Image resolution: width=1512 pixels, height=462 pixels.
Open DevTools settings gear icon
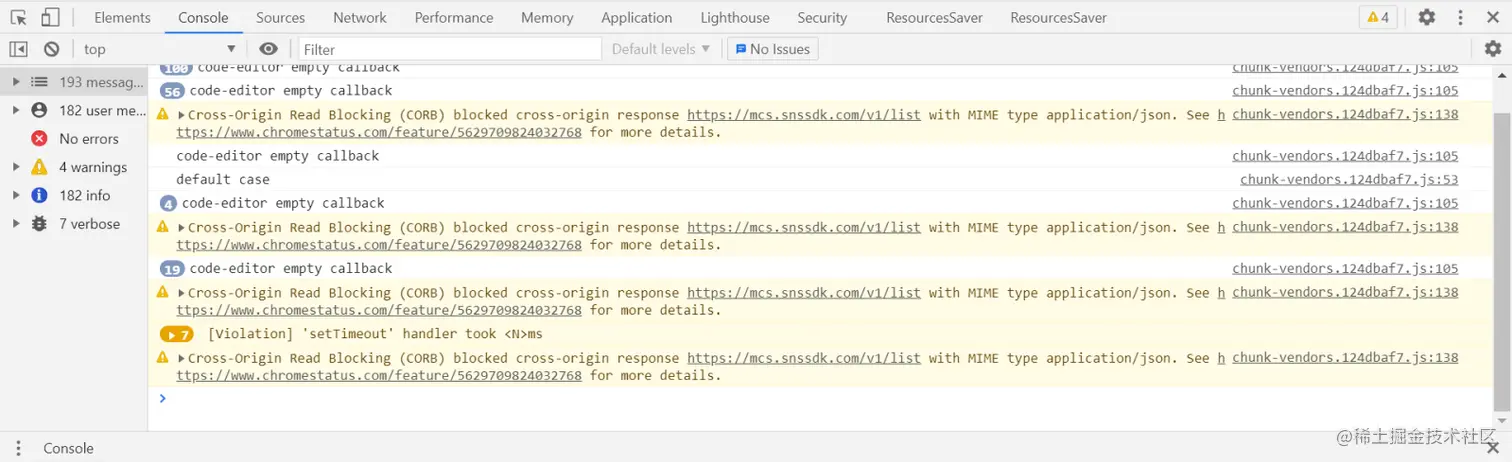click(1426, 17)
